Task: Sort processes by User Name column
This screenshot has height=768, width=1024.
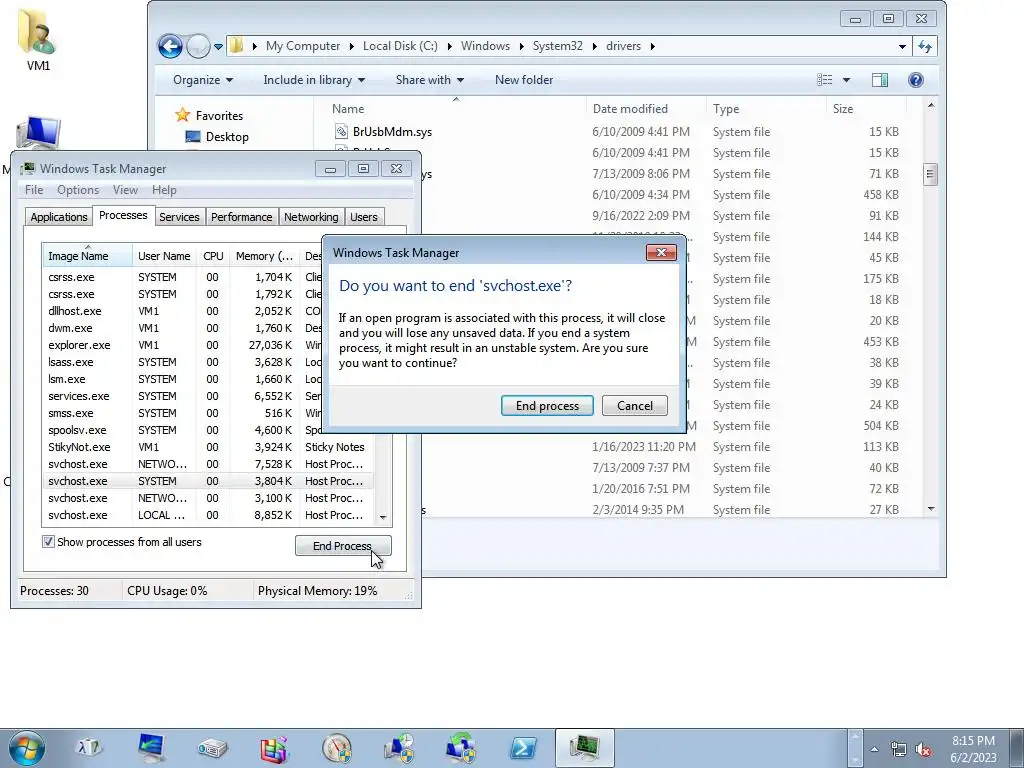Action: 164,256
